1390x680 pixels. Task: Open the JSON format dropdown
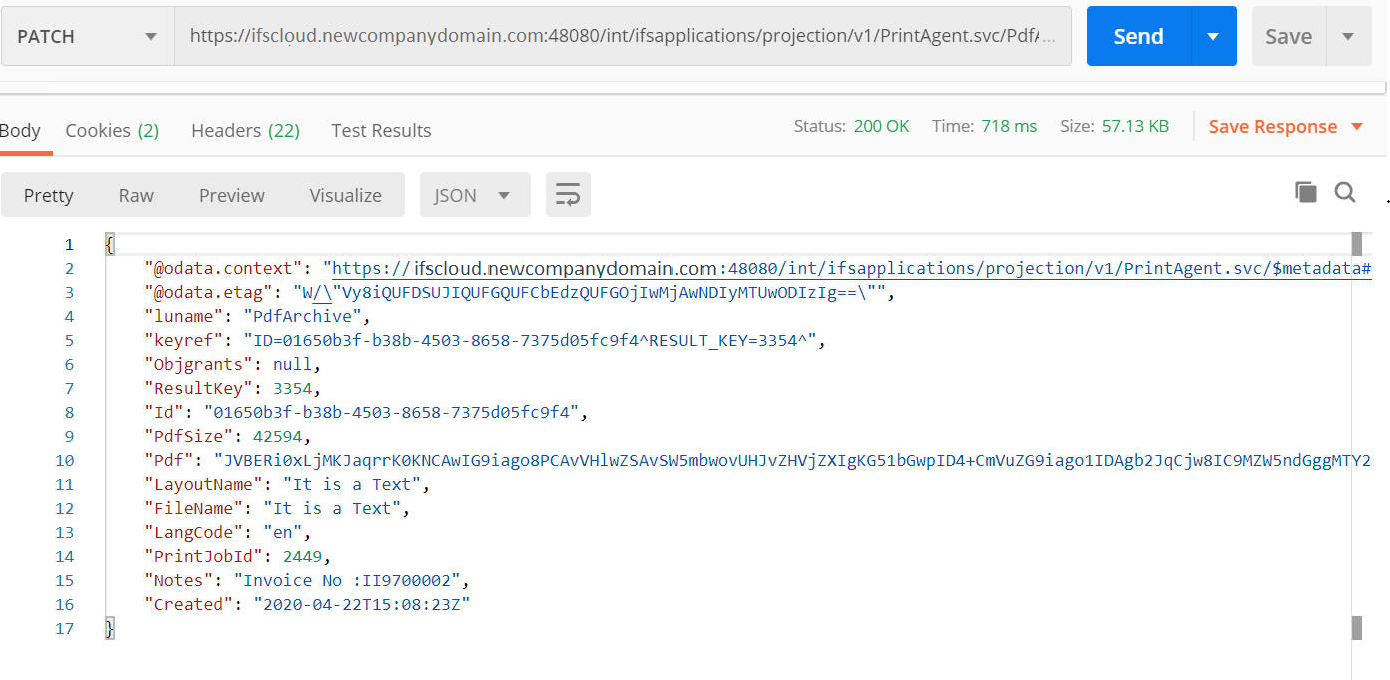pos(475,195)
